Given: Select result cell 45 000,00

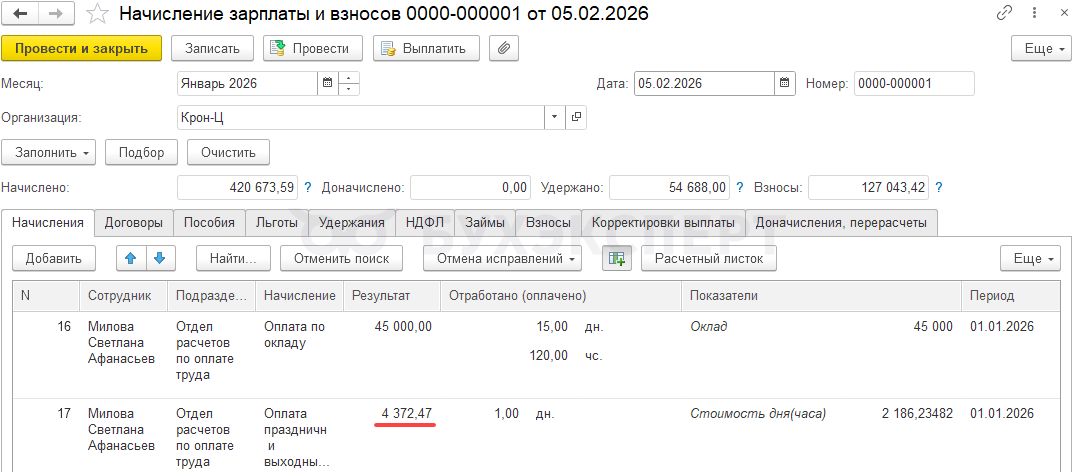Looking at the screenshot, I should [x=403, y=327].
